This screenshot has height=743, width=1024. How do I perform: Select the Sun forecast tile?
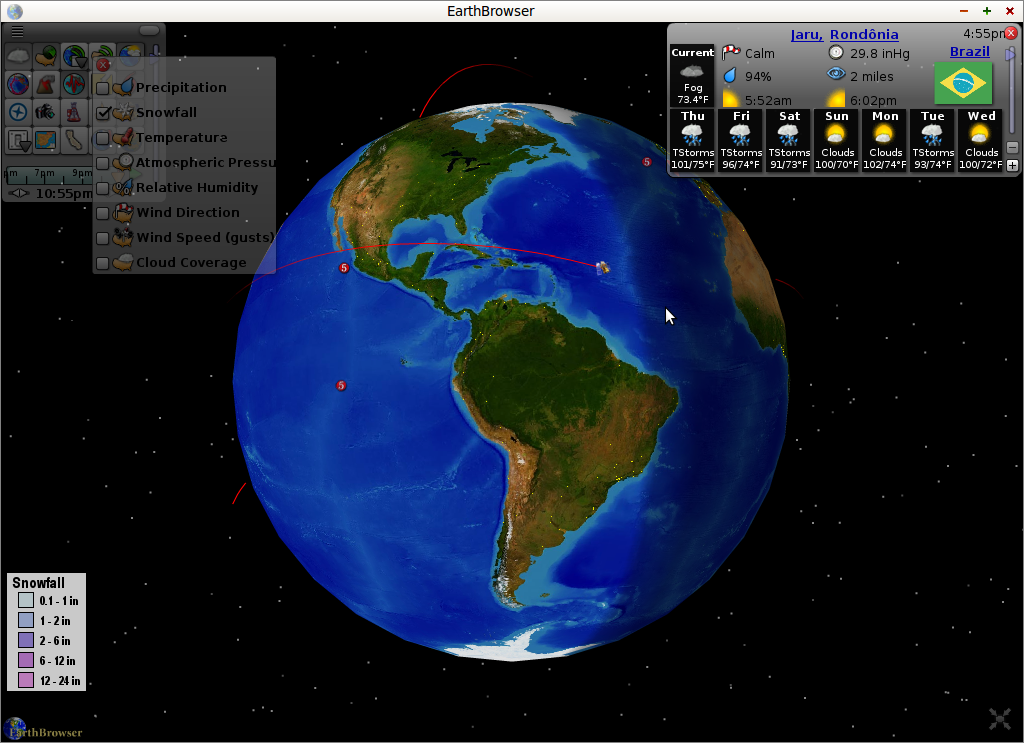tap(837, 140)
